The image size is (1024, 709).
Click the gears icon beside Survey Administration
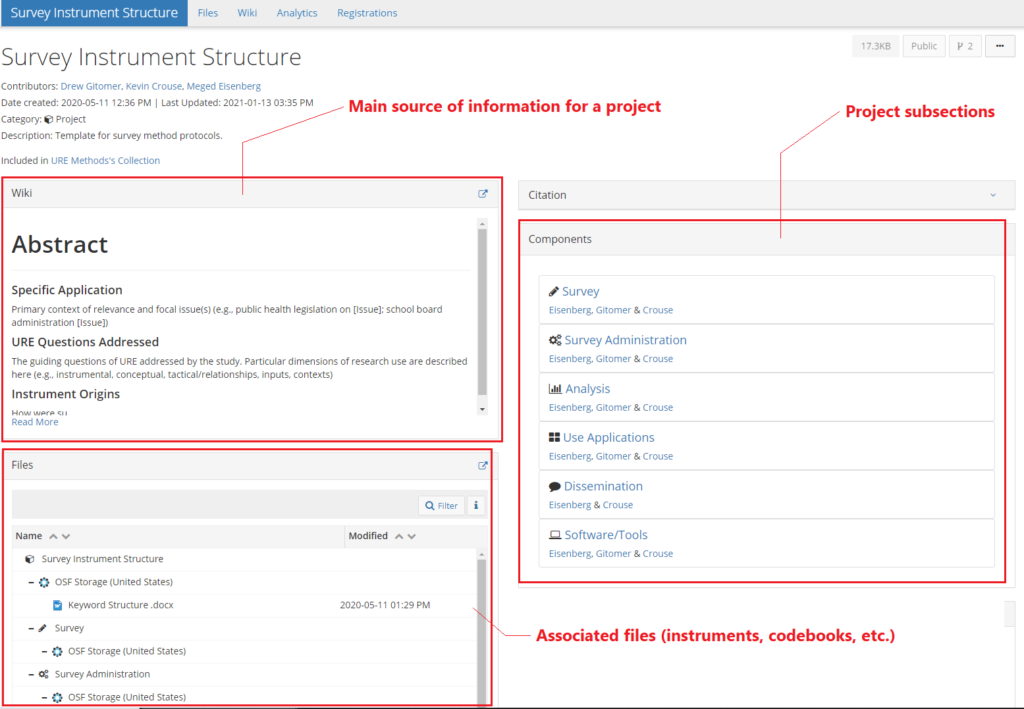click(555, 340)
